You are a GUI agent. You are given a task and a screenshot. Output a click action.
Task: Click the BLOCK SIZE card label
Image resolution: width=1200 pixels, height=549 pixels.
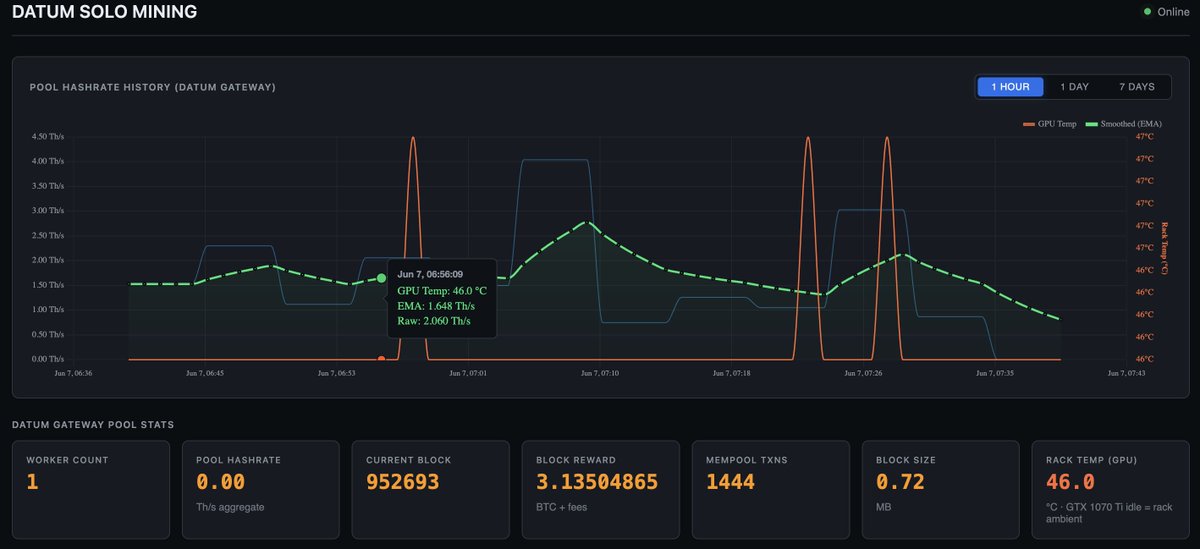(x=906, y=460)
